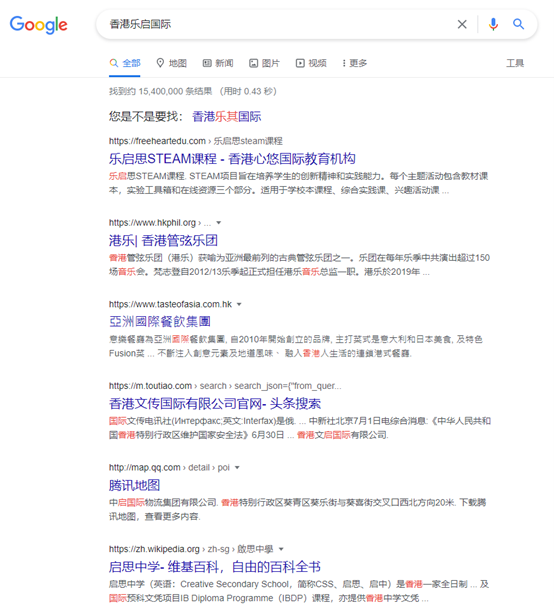This screenshot has width=554, height=605.
Task: Open the 亞洲國際餐飲集團 result link
Action: 160,321
